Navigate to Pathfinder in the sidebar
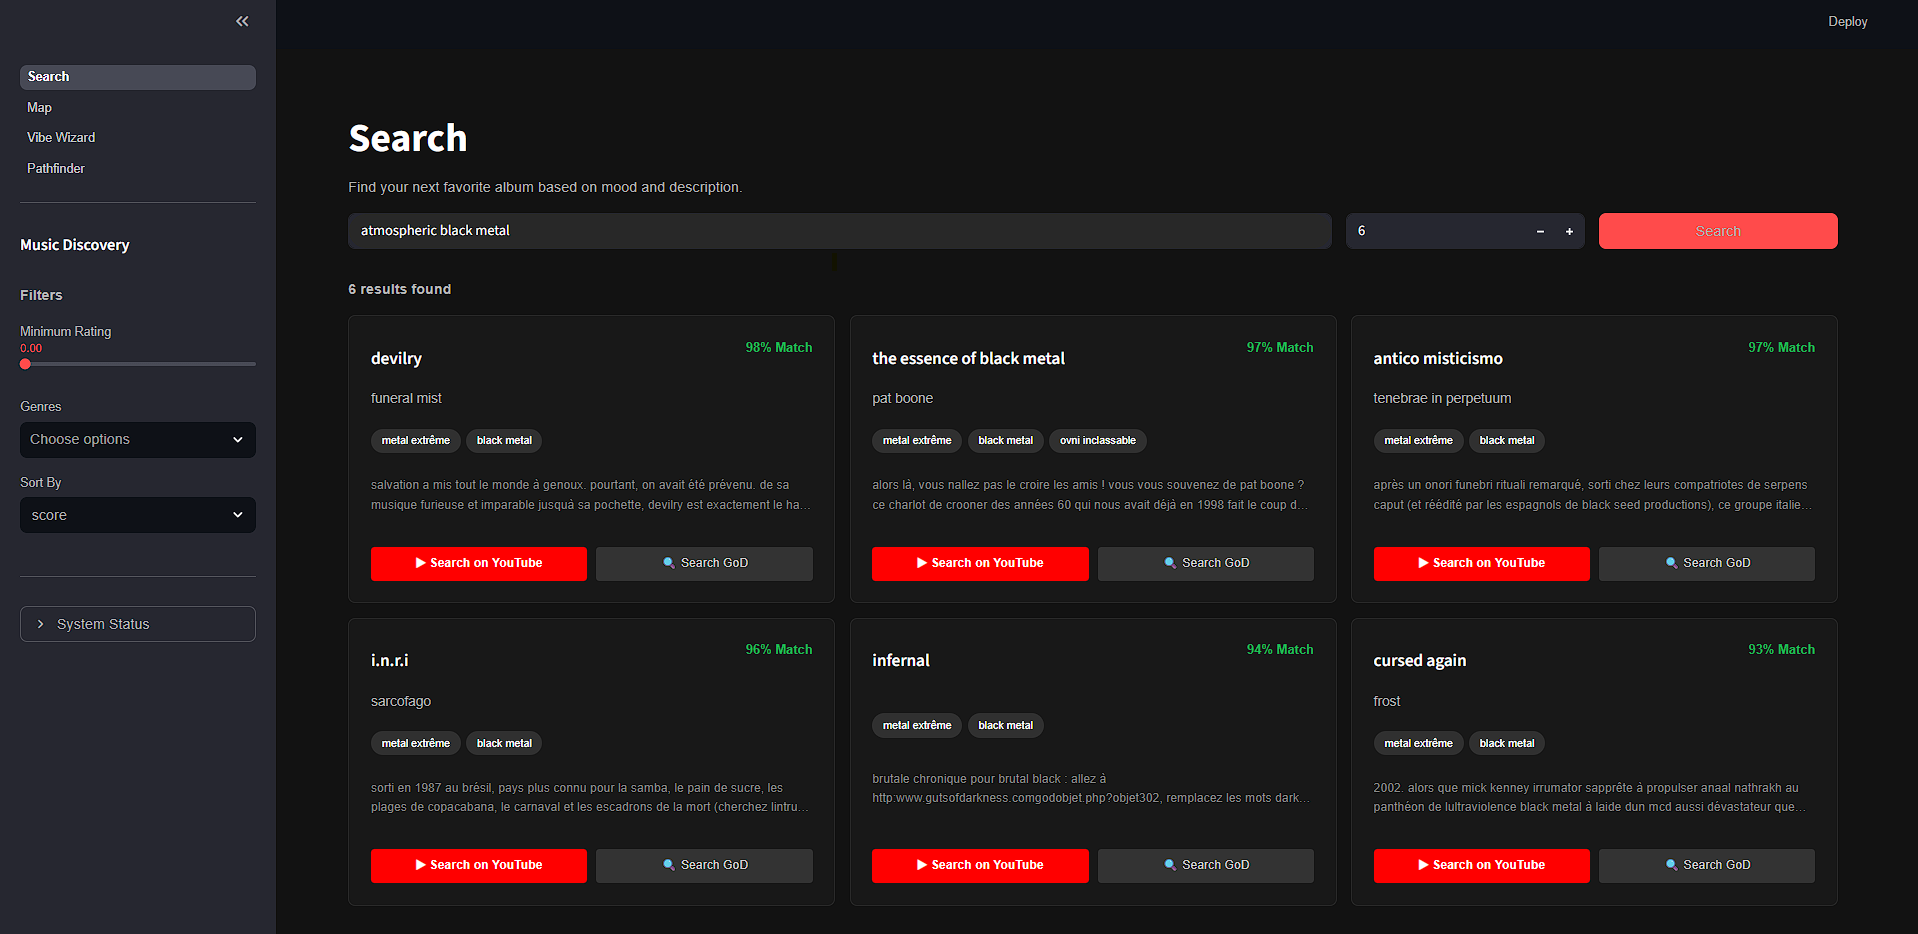1918x934 pixels. pyautogui.click(x=55, y=168)
